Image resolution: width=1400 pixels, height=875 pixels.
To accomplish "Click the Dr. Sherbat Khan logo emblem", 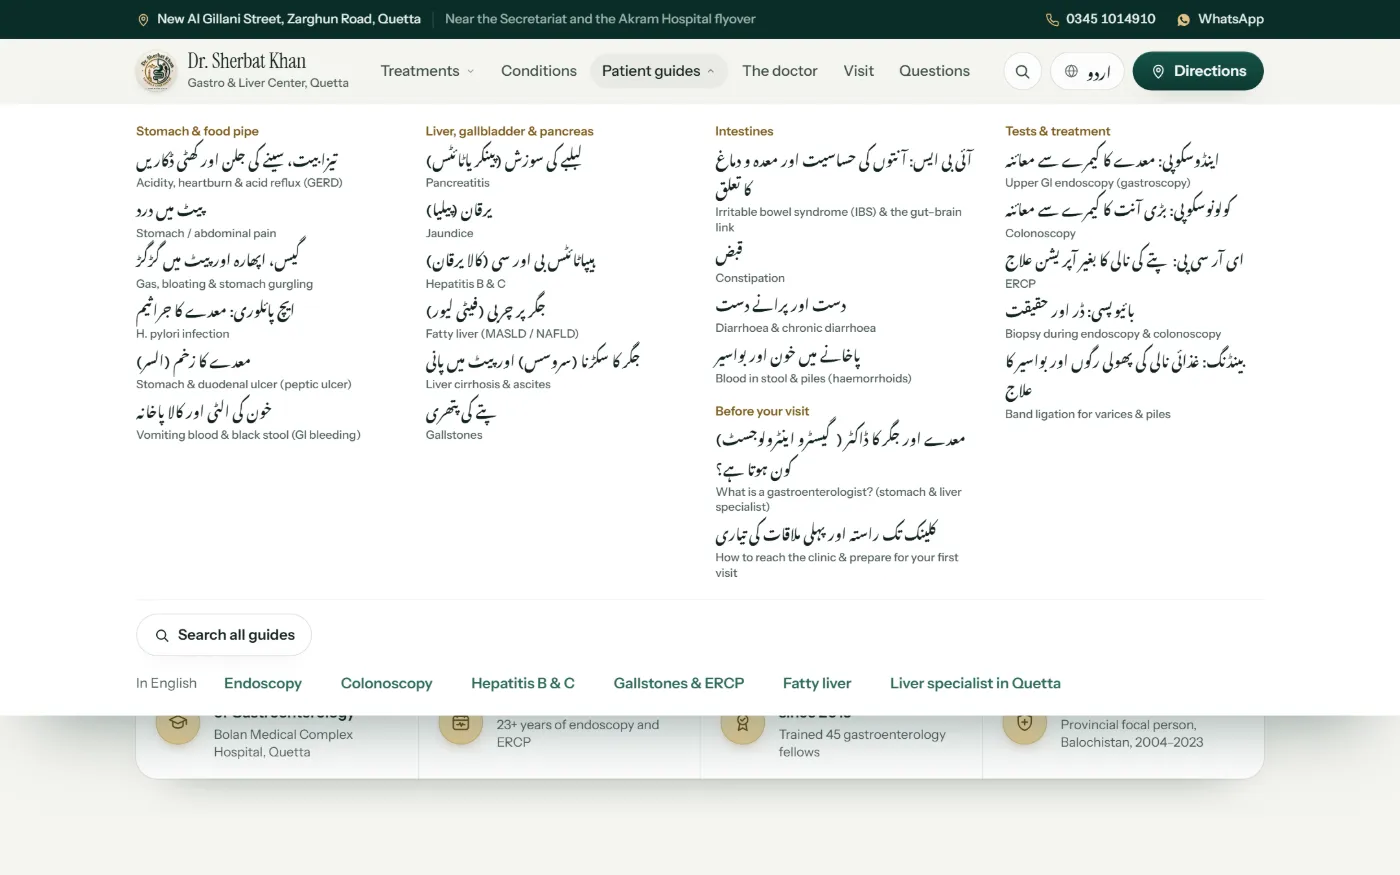I will (x=156, y=71).
